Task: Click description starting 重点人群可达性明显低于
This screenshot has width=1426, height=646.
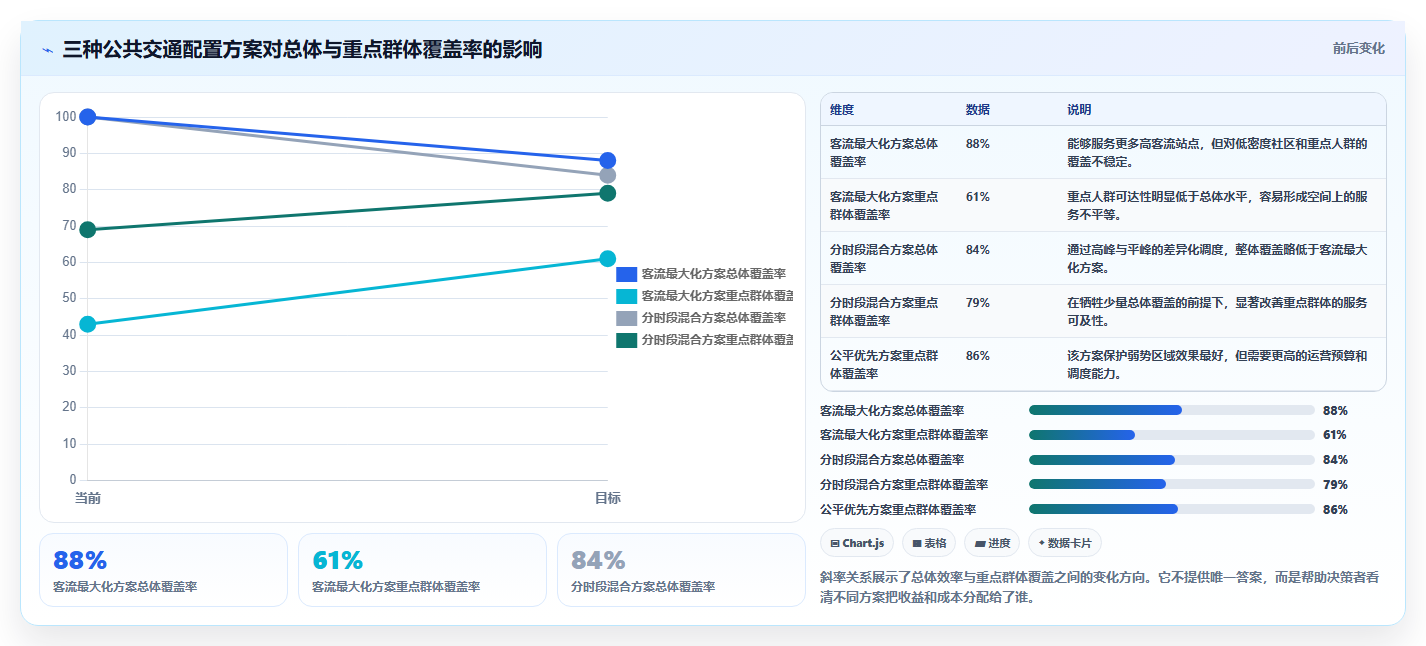Action: tap(1217, 205)
